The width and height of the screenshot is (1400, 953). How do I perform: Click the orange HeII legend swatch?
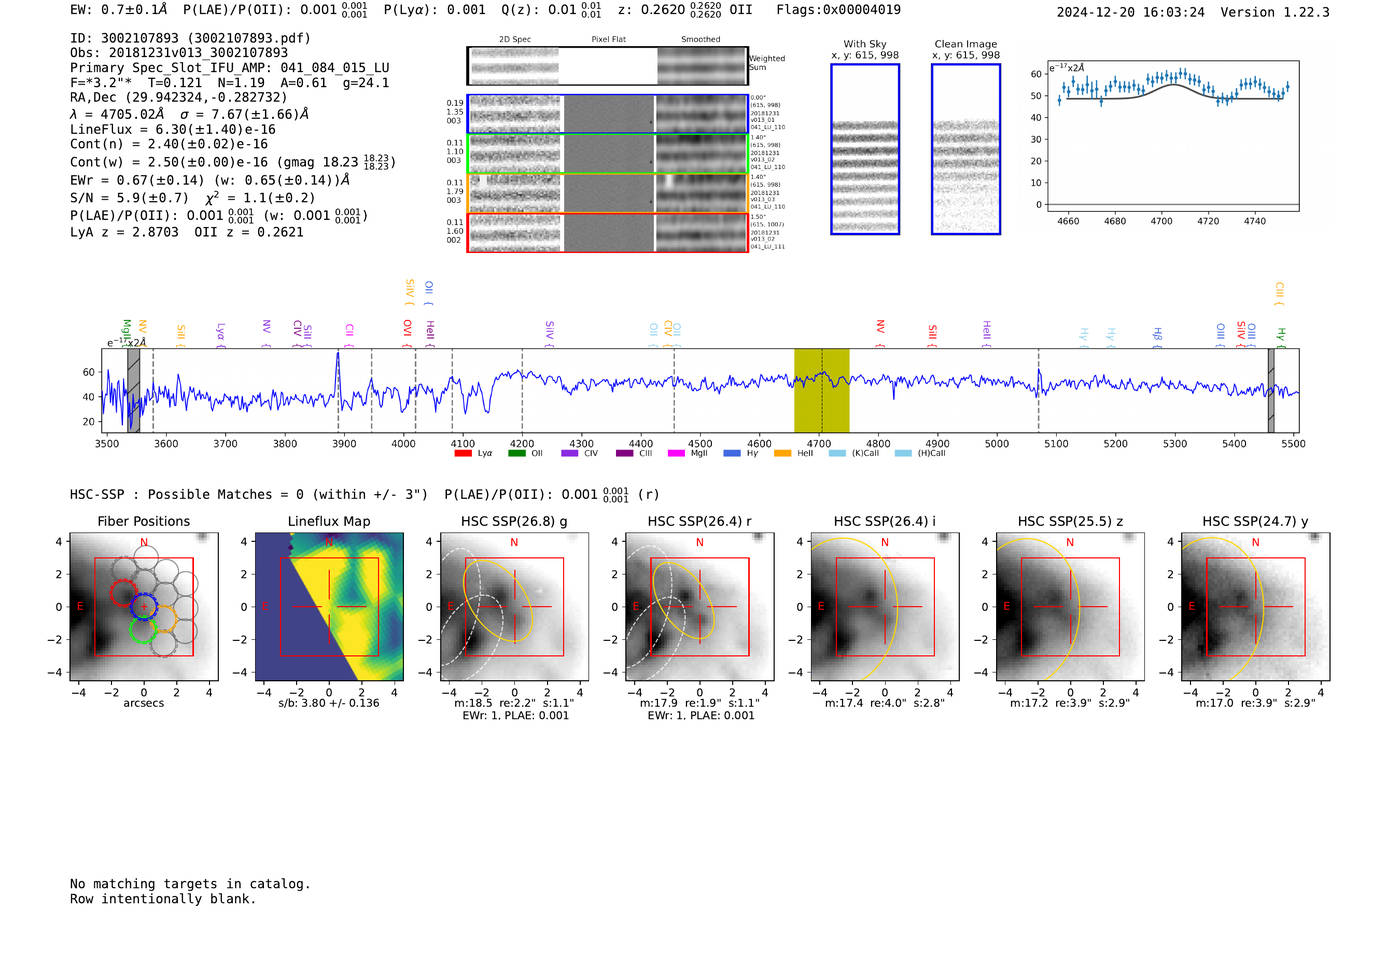point(783,453)
